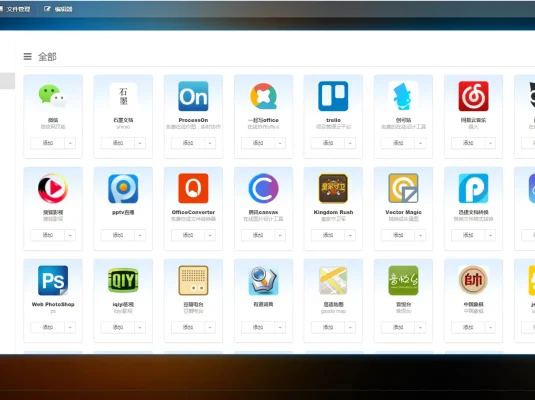This screenshot has width=535, height=400.
Task: Add the iqiyi影视 app via 添加 button
Action: [118, 327]
